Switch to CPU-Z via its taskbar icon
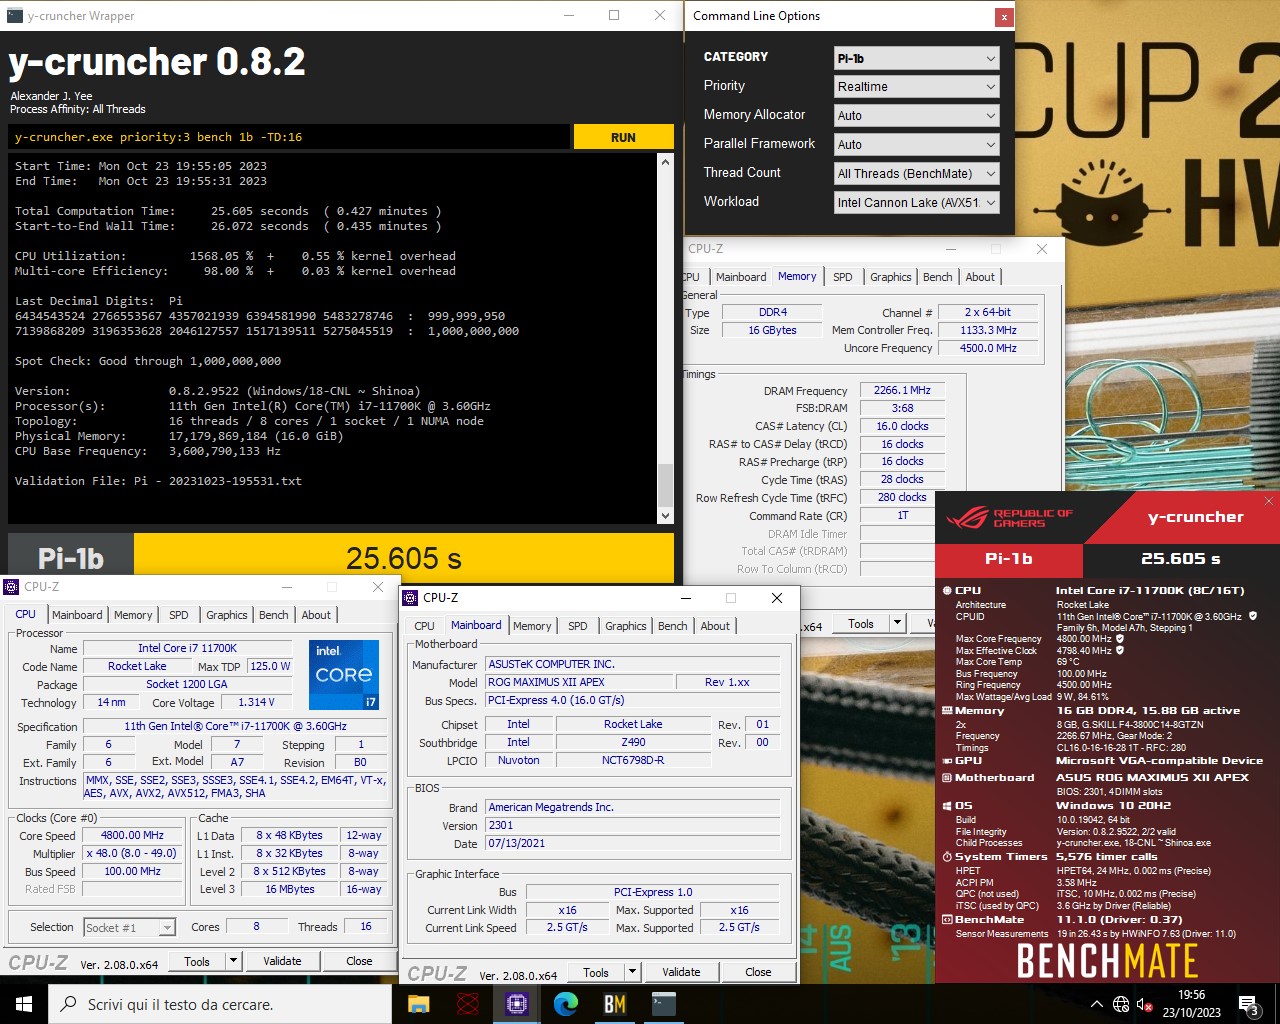The height and width of the screenshot is (1024, 1280). tap(516, 1004)
